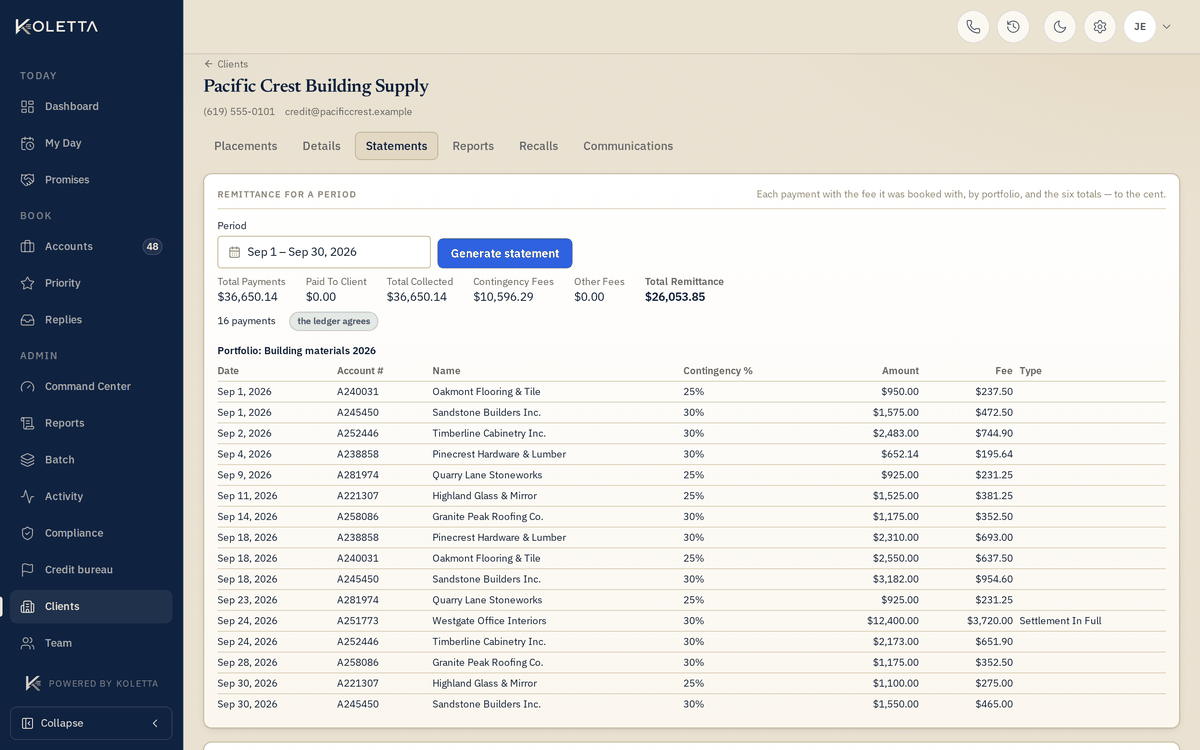Open Promises in sidebar

coord(91,180)
